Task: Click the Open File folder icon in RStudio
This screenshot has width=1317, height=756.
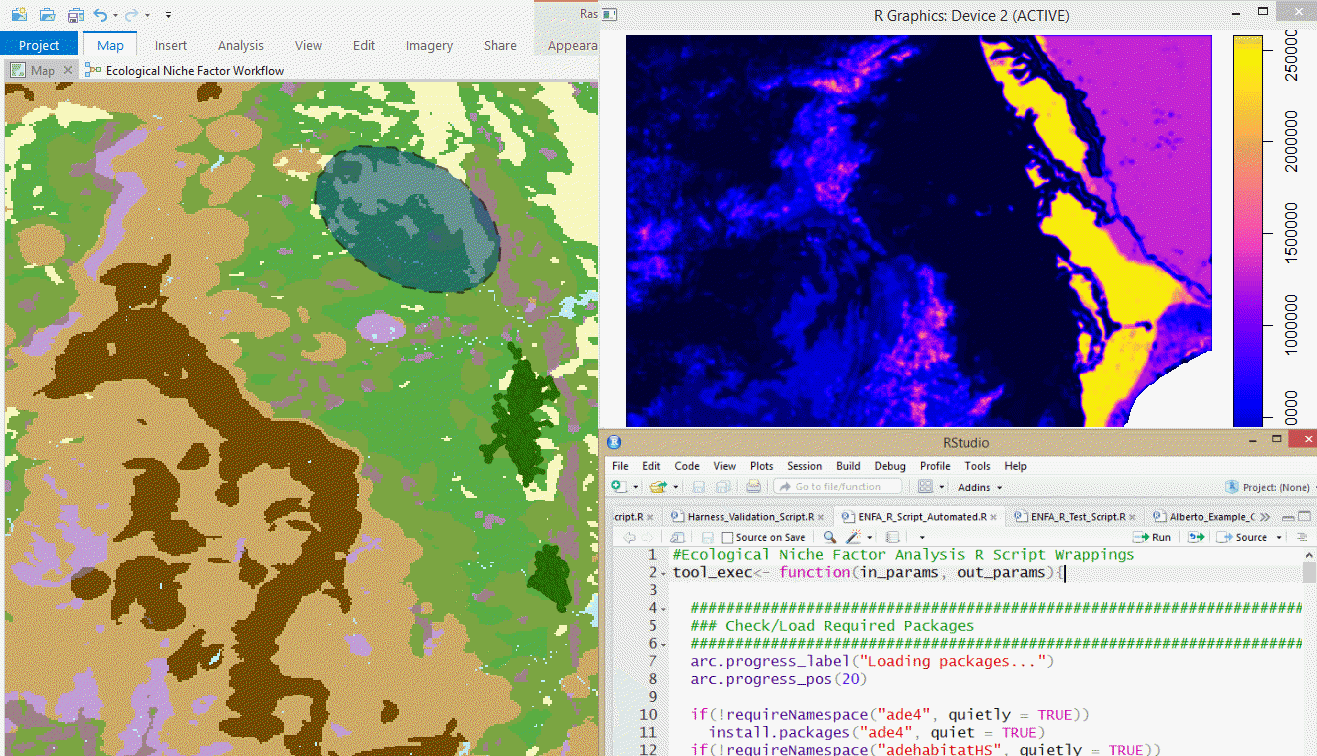Action: tap(656, 487)
